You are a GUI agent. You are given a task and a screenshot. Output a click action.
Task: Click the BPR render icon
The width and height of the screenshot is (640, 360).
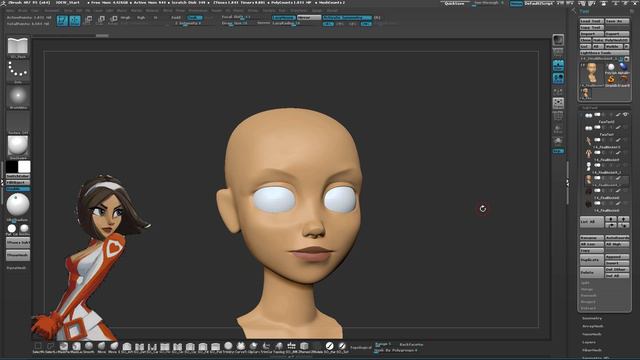pyautogui.click(x=558, y=40)
